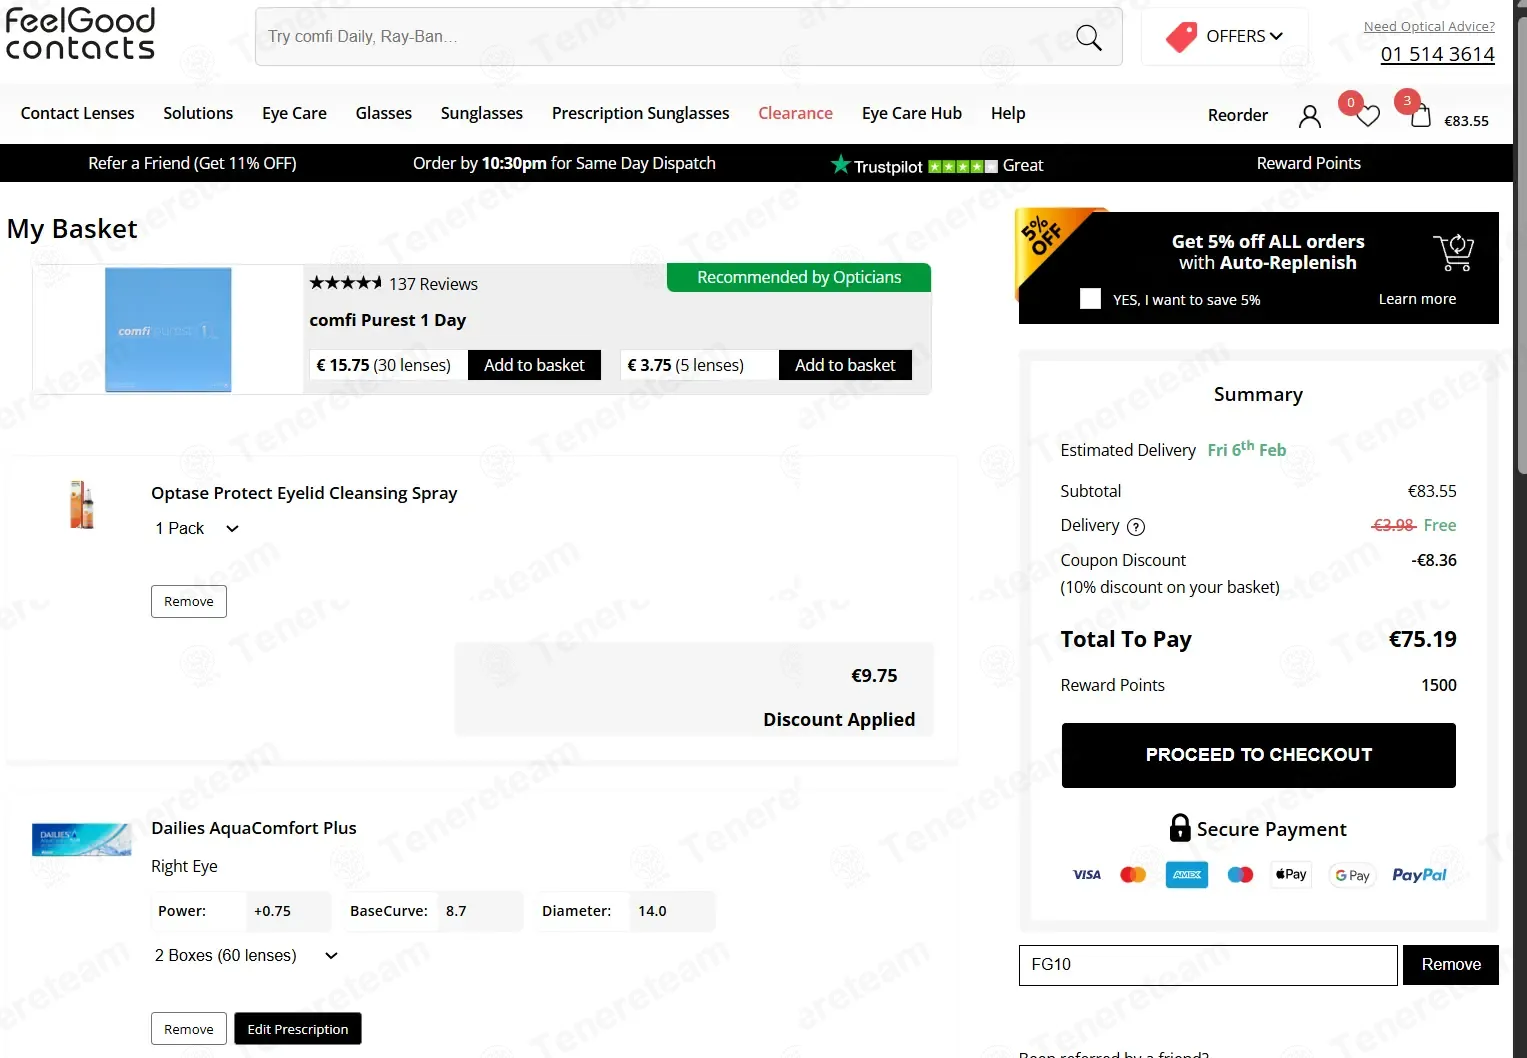Open the Eye Care menu
The image size is (1527, 1058).
tap(294, 113)
